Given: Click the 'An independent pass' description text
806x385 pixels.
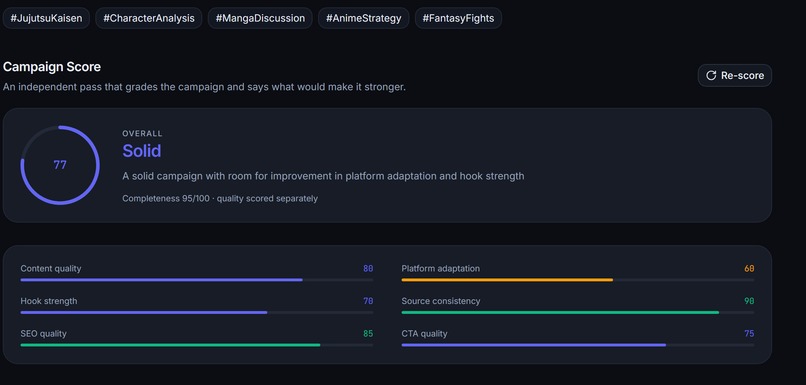Looking at the screenshot, I should click(x=205, y=87).
